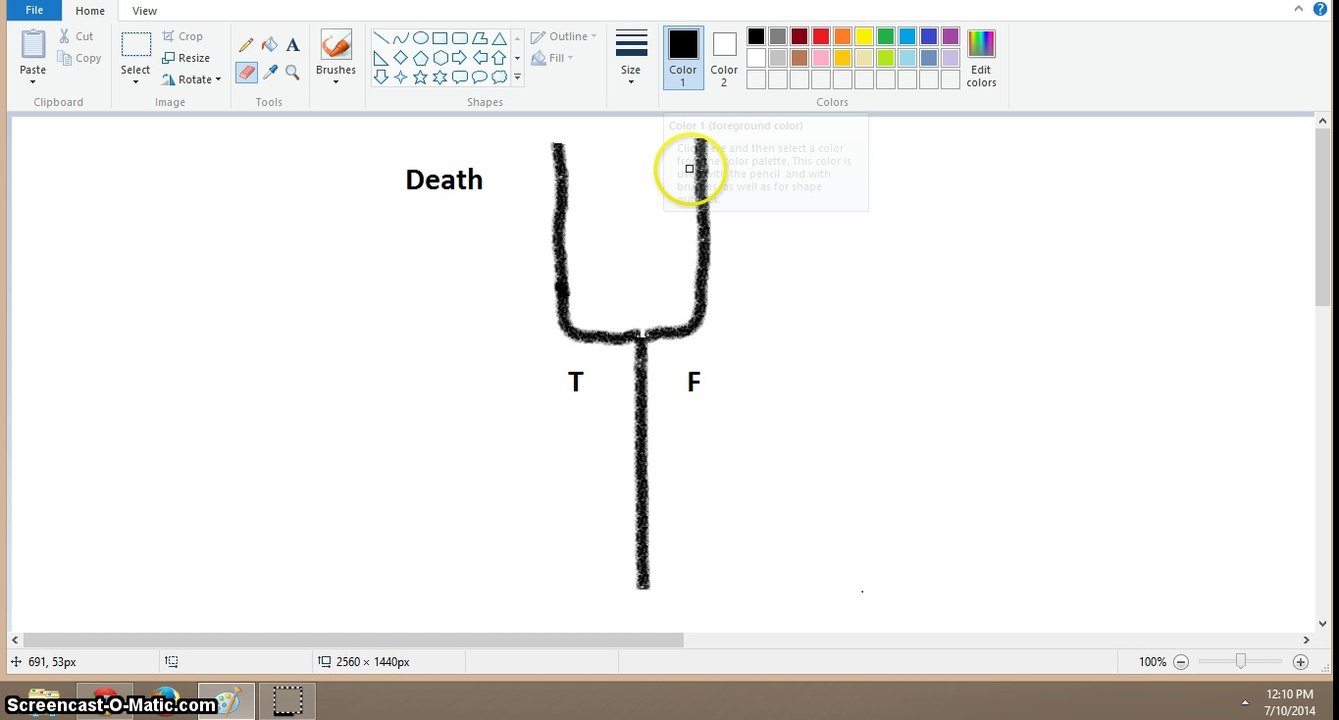The image size is (1339, 720).
Task: Switch to the View tab
Action: pyautogui.click(x=145, y=11)
